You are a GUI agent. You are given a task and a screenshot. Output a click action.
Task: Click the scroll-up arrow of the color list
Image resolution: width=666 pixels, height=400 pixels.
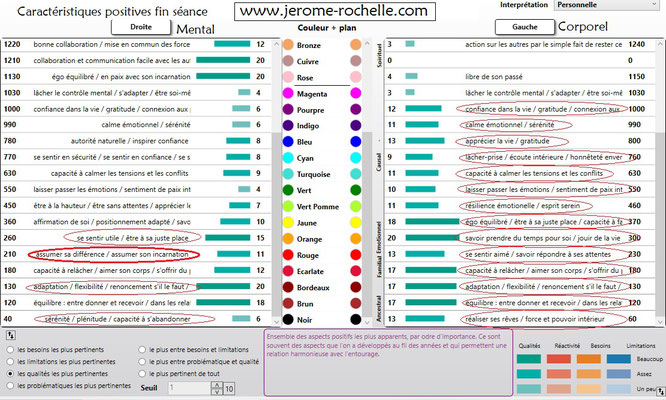(367, 44)
